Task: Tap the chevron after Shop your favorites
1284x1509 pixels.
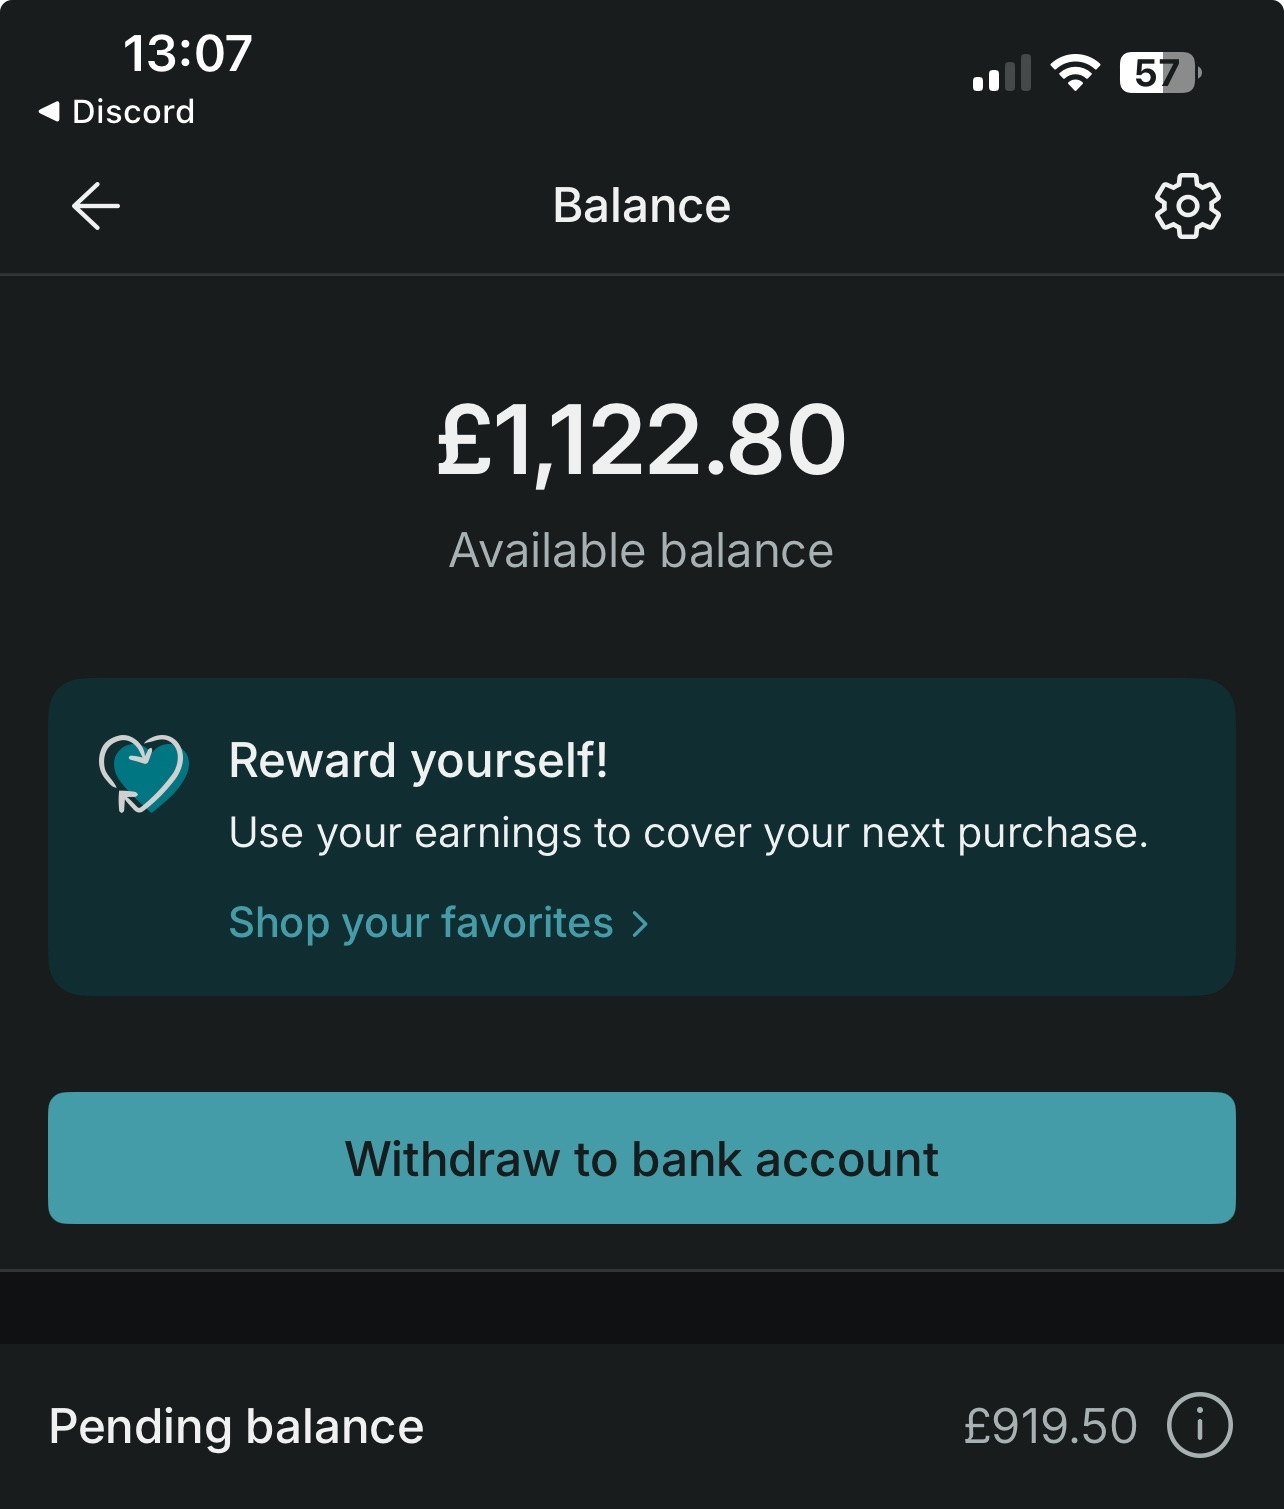Action: point(640,924)
